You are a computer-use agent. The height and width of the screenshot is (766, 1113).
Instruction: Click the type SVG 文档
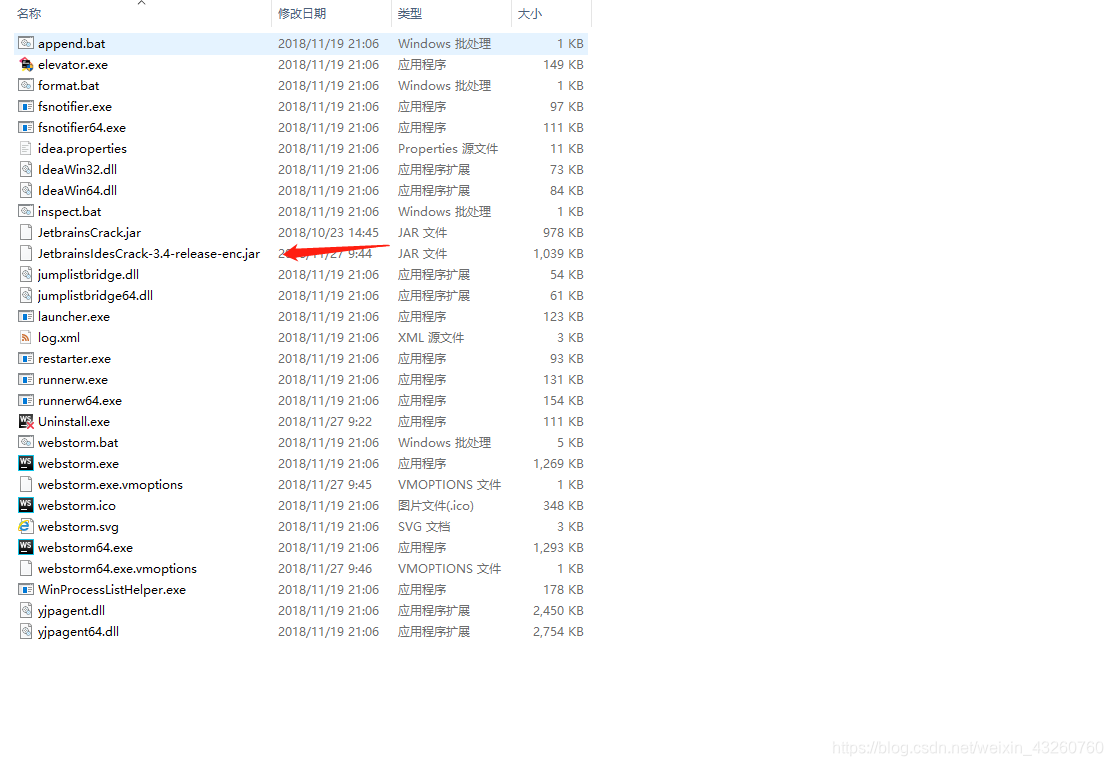click(x=424, y=527)
